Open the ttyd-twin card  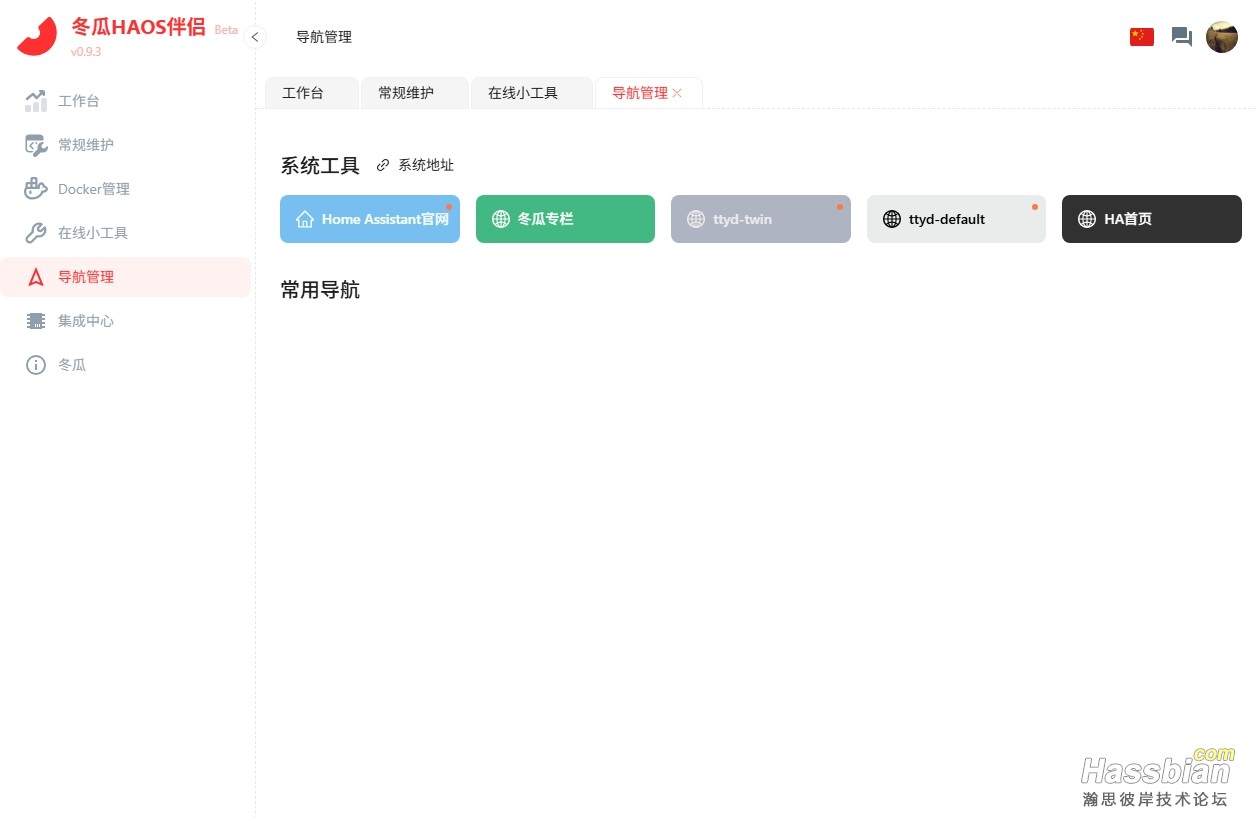tap(761, 219)
